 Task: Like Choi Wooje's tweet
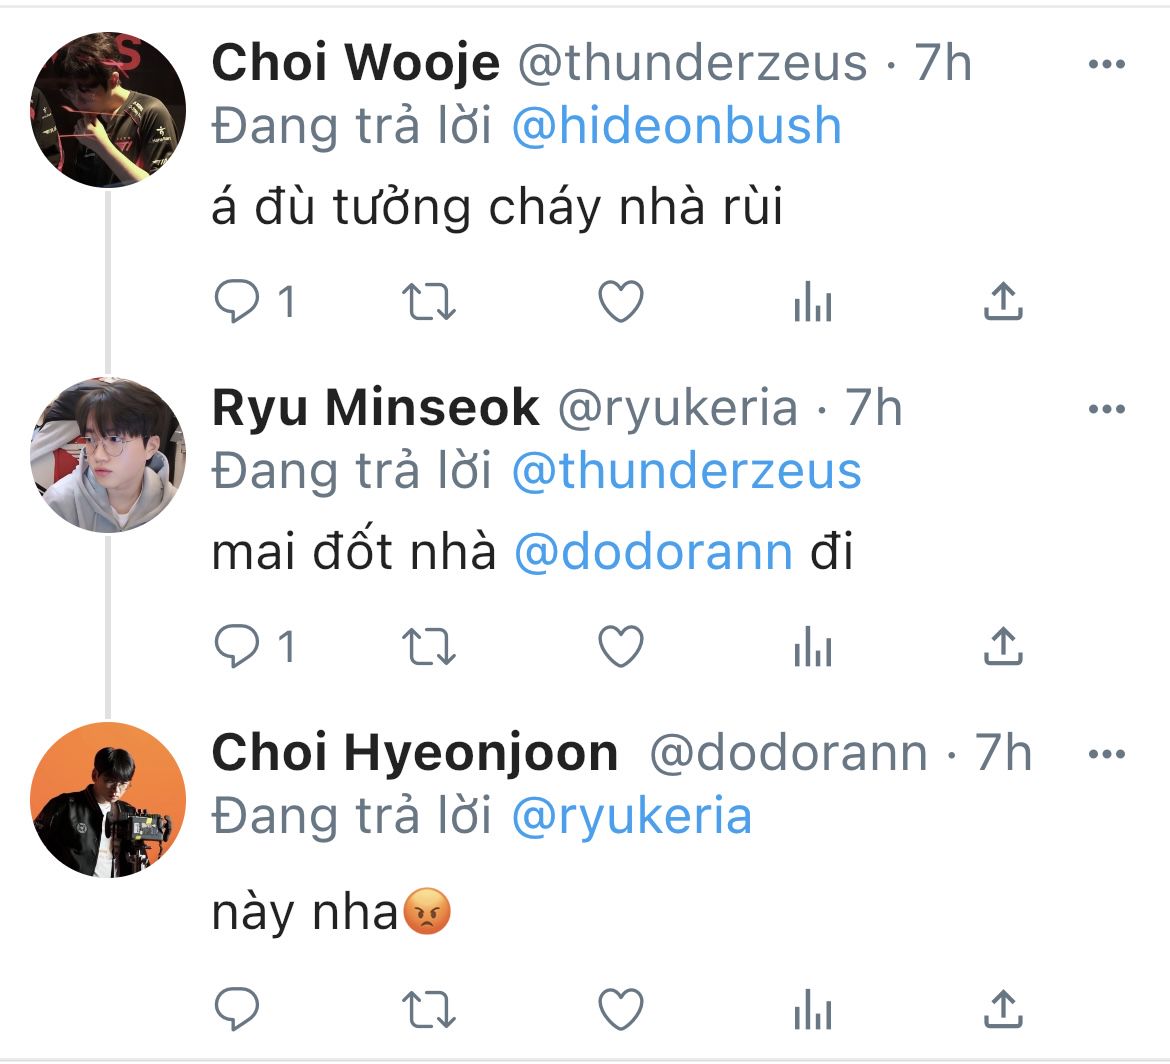[x=620, y=302]
